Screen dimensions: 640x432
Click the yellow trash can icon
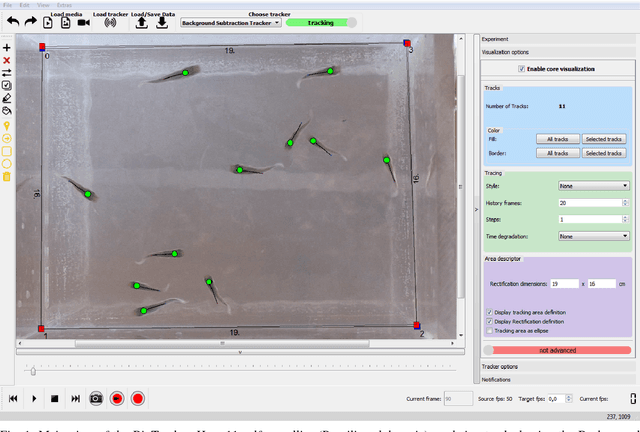7,177
